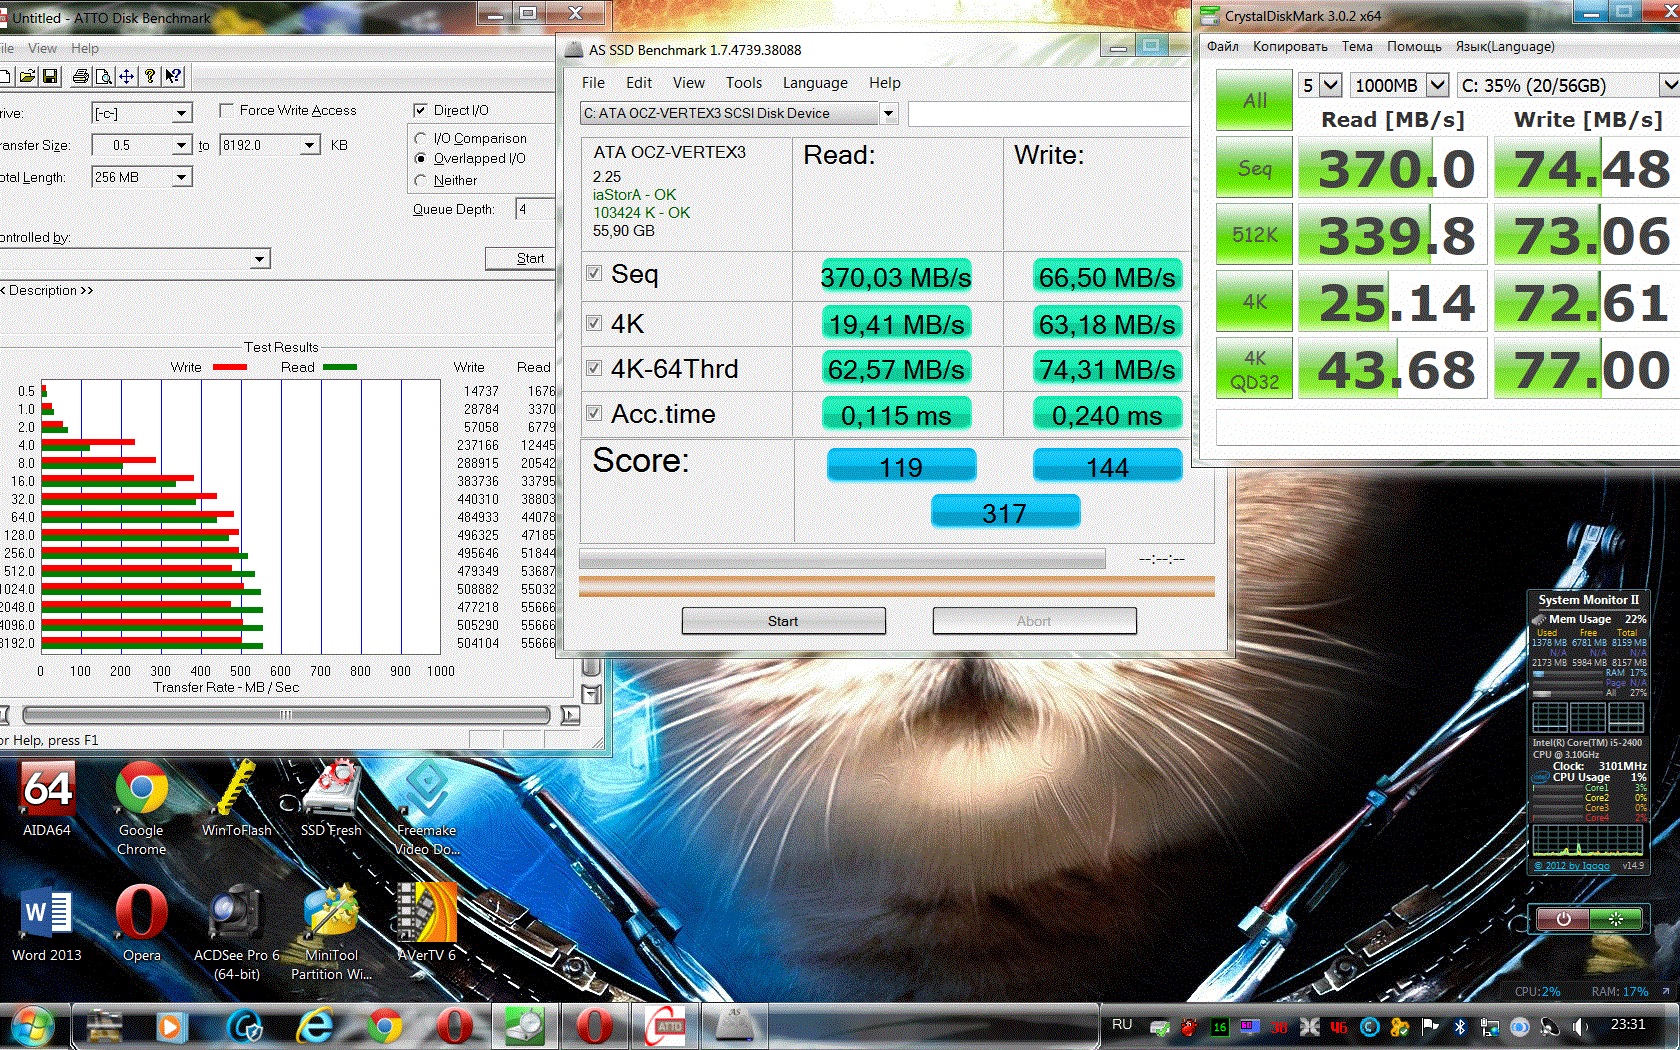The image size is (1680, 1050).
Task: Save results with ATTO floppy disk icon
Action: tap(50, 76)
